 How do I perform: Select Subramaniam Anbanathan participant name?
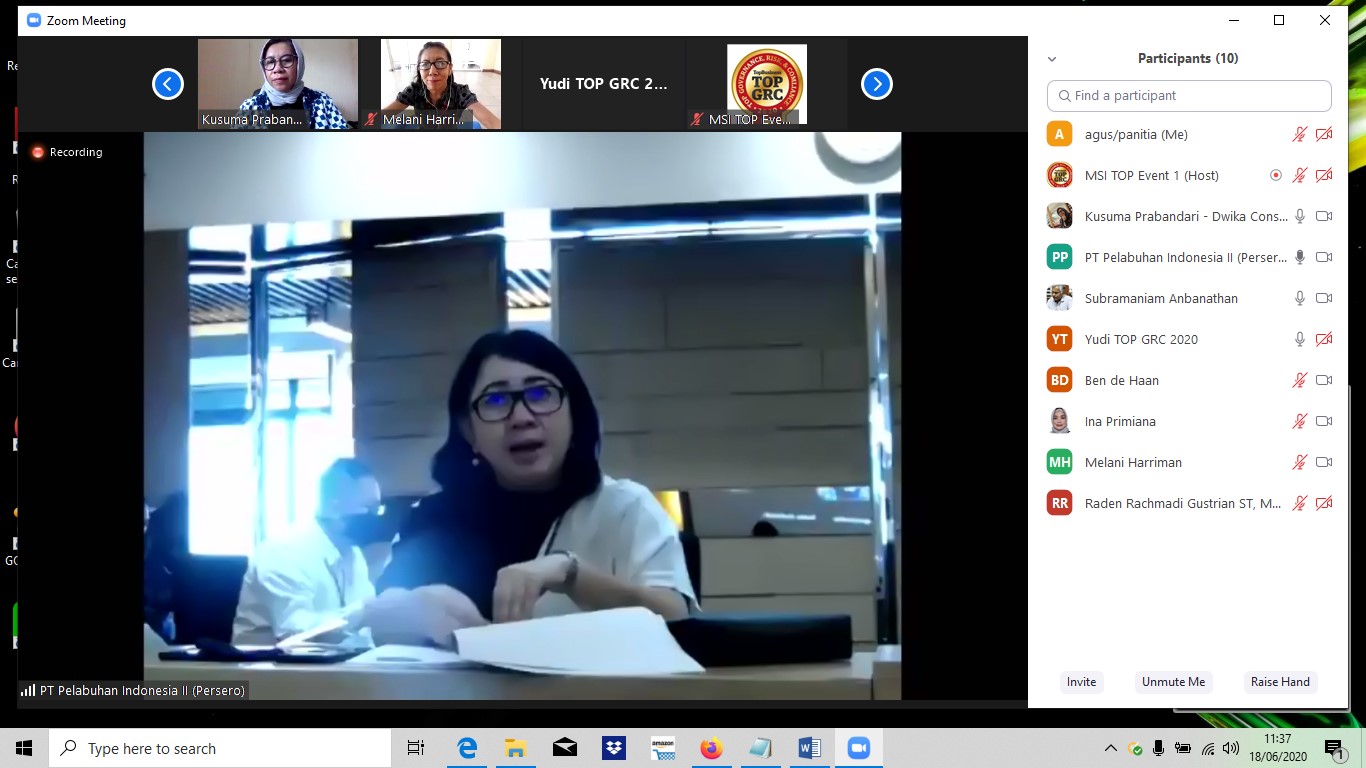tap(1161, 298)
